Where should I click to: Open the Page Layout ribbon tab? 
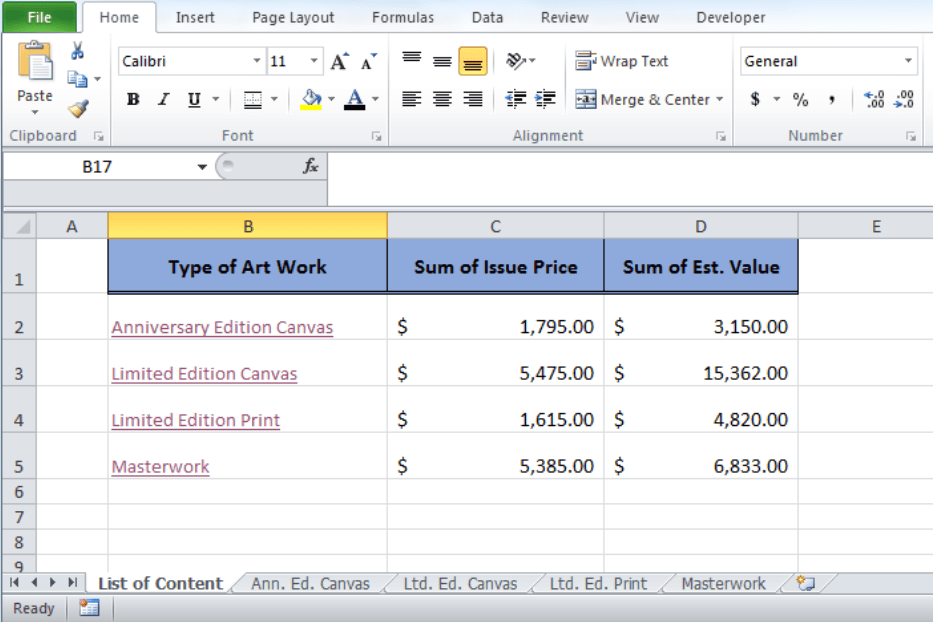293,18
